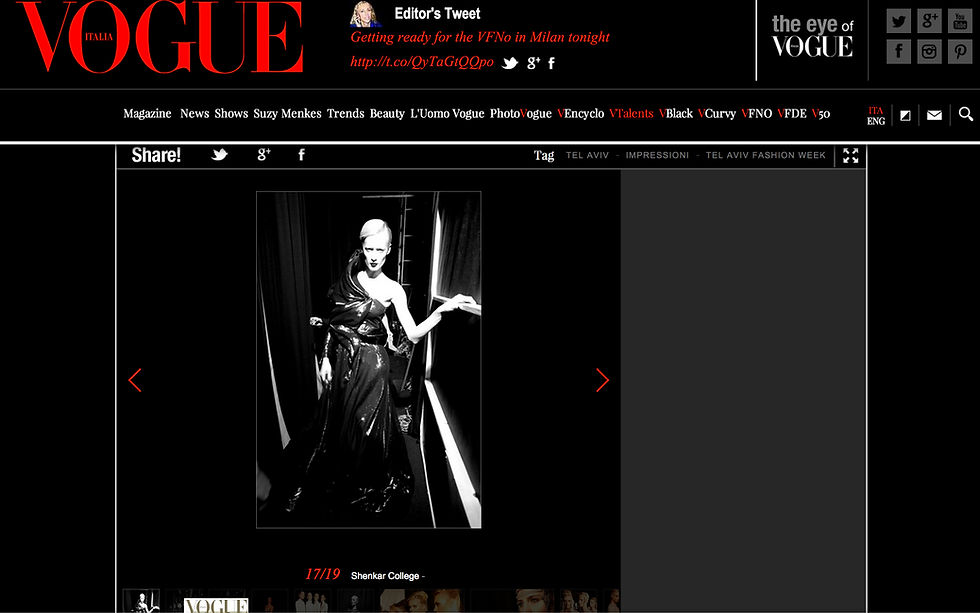Open Vogue YouTube channel icon
The width and height of the screenshot is (980, 613).
click(959, 21)
